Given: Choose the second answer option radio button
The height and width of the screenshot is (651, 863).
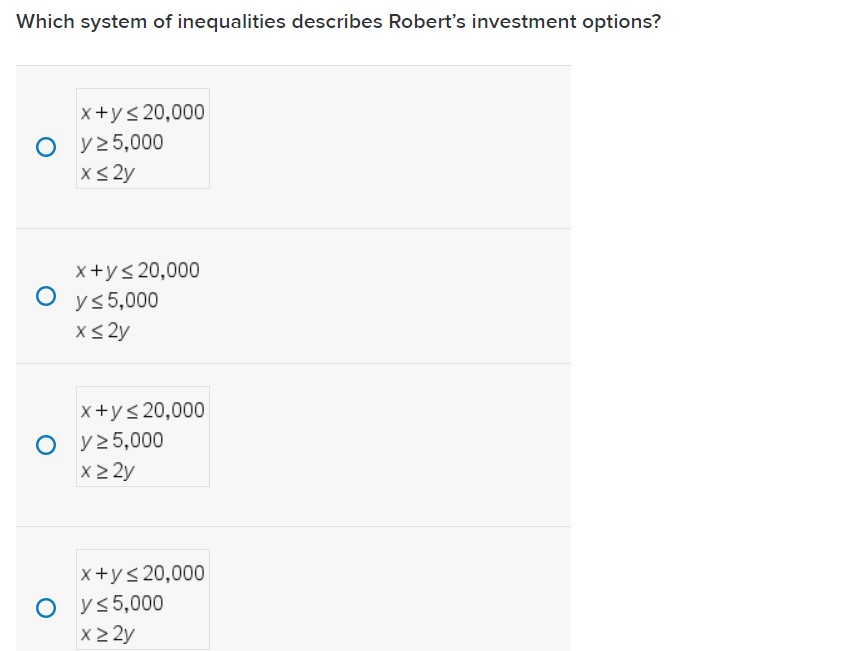Looking at the screenshot, I should 44,296.
